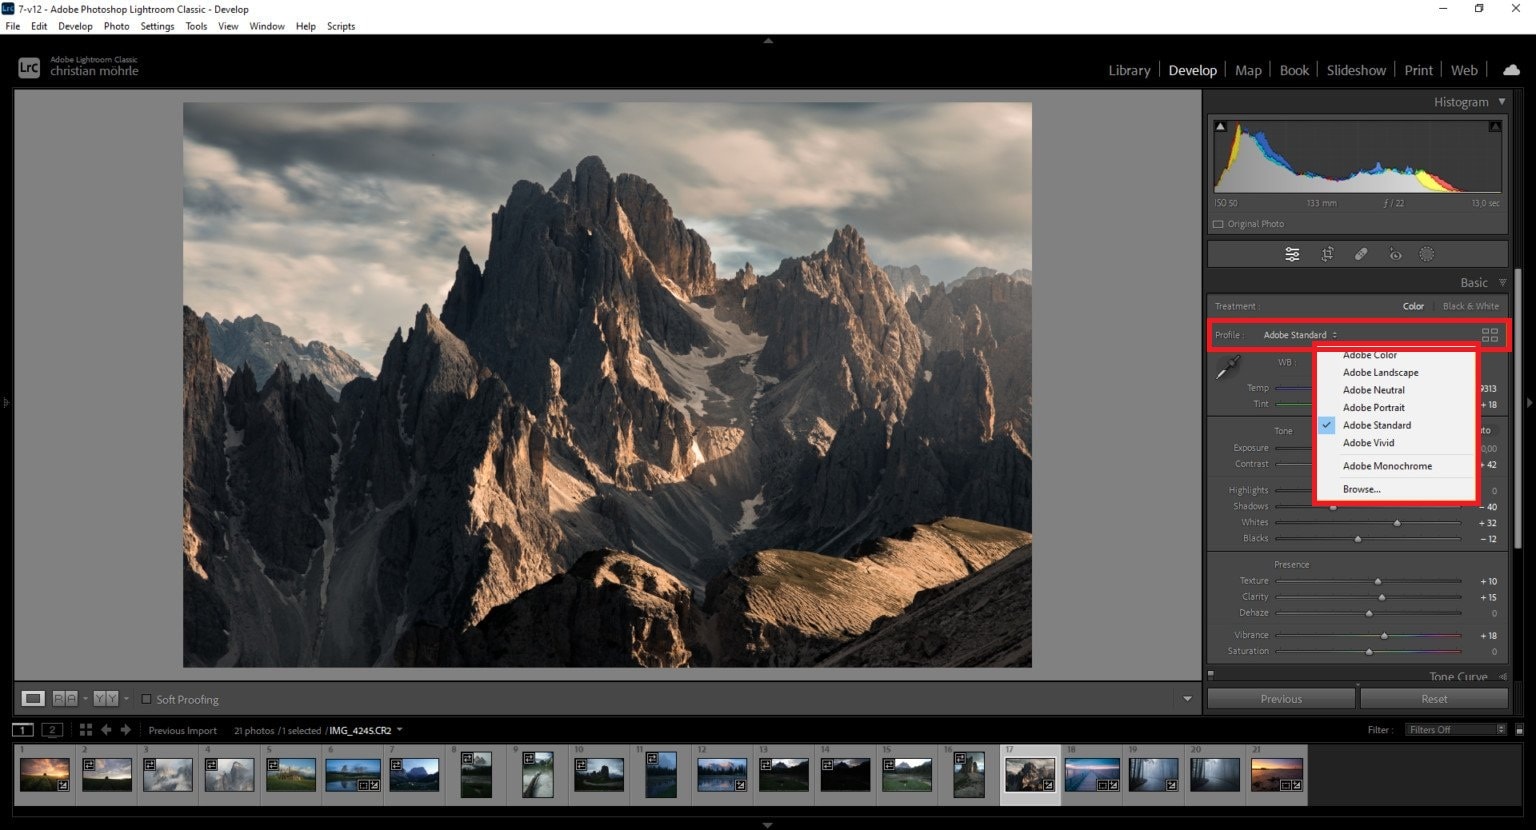Open the Filters Off dropdown
Image resolution: width=1536 pixels, height=830 pixels.
tap(1455, 730)
